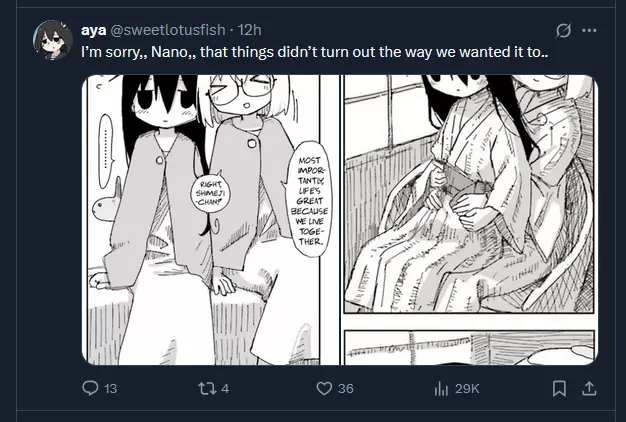
Task: Open aya's profile avatar
Action: (x=53, y=40)
